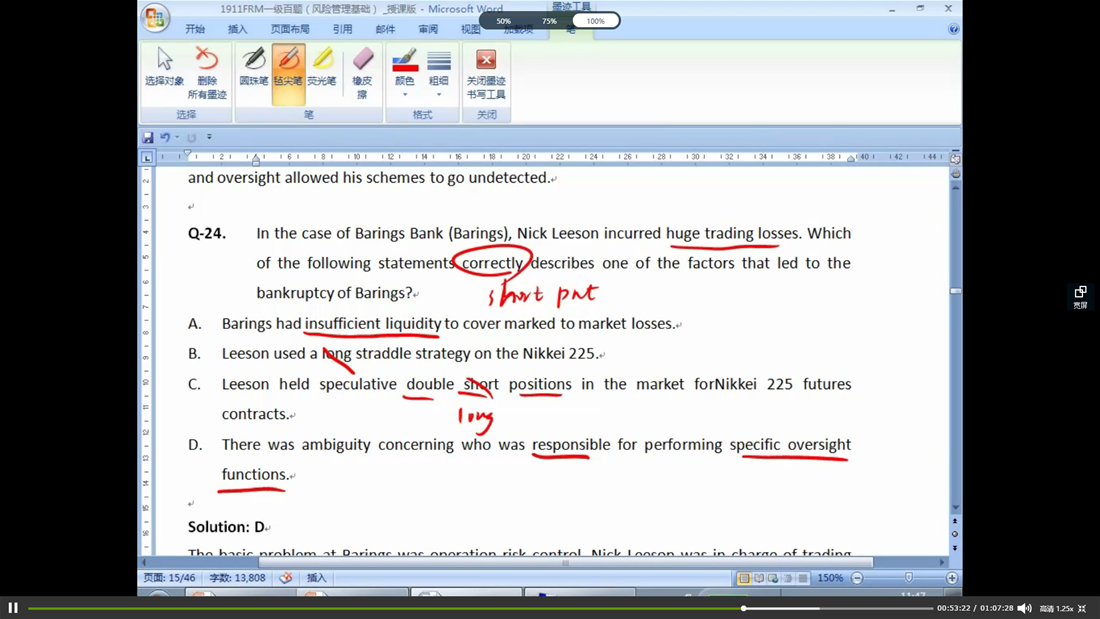Open the 审阅 Review tab
This screenshot has height=619, width=1100.
click(428, 29)
